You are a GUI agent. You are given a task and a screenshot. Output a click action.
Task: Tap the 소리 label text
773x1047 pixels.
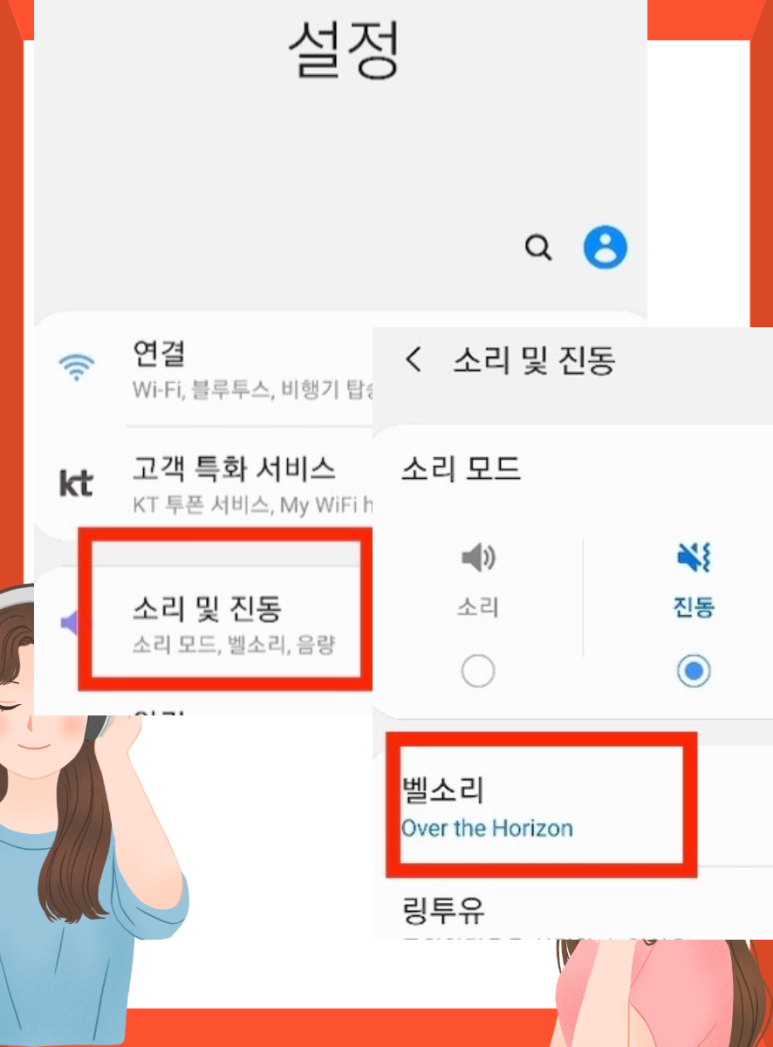tap(478, 607)
